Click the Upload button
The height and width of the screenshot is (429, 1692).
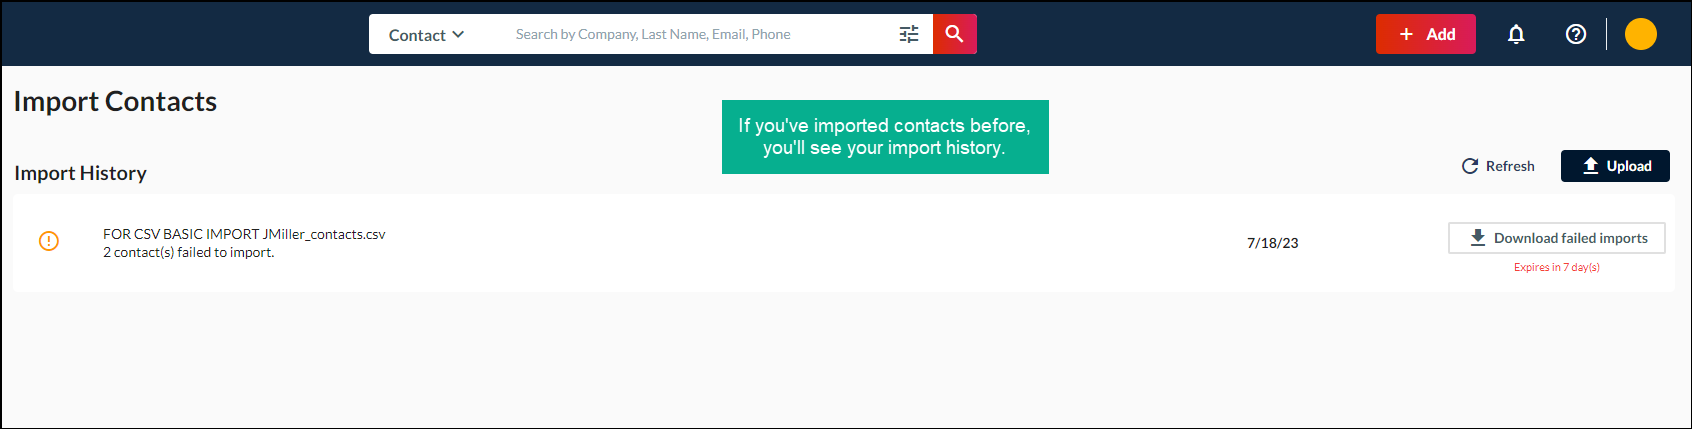(x=1615, y=166)
